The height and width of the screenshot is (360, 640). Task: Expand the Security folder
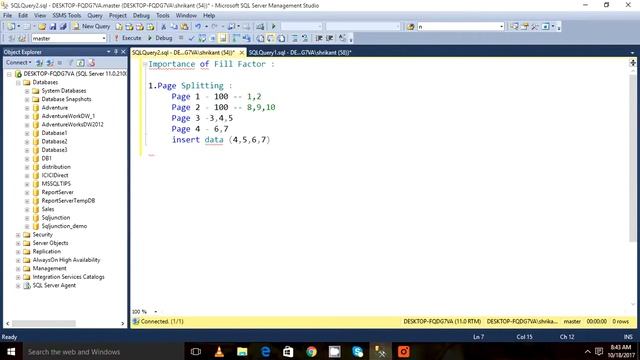click(x=18, y=235)
